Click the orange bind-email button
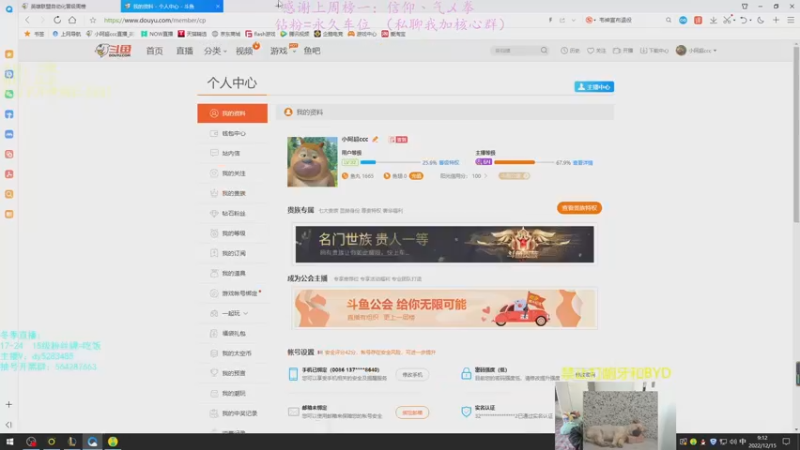The height and width of the screenshot is (450, 800). [412, 412]
